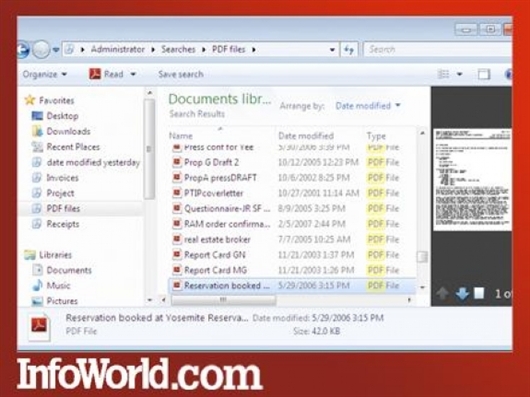530x397 pixels.
Task: Click the previous page up arrow in preview
Action: [442, 293]
